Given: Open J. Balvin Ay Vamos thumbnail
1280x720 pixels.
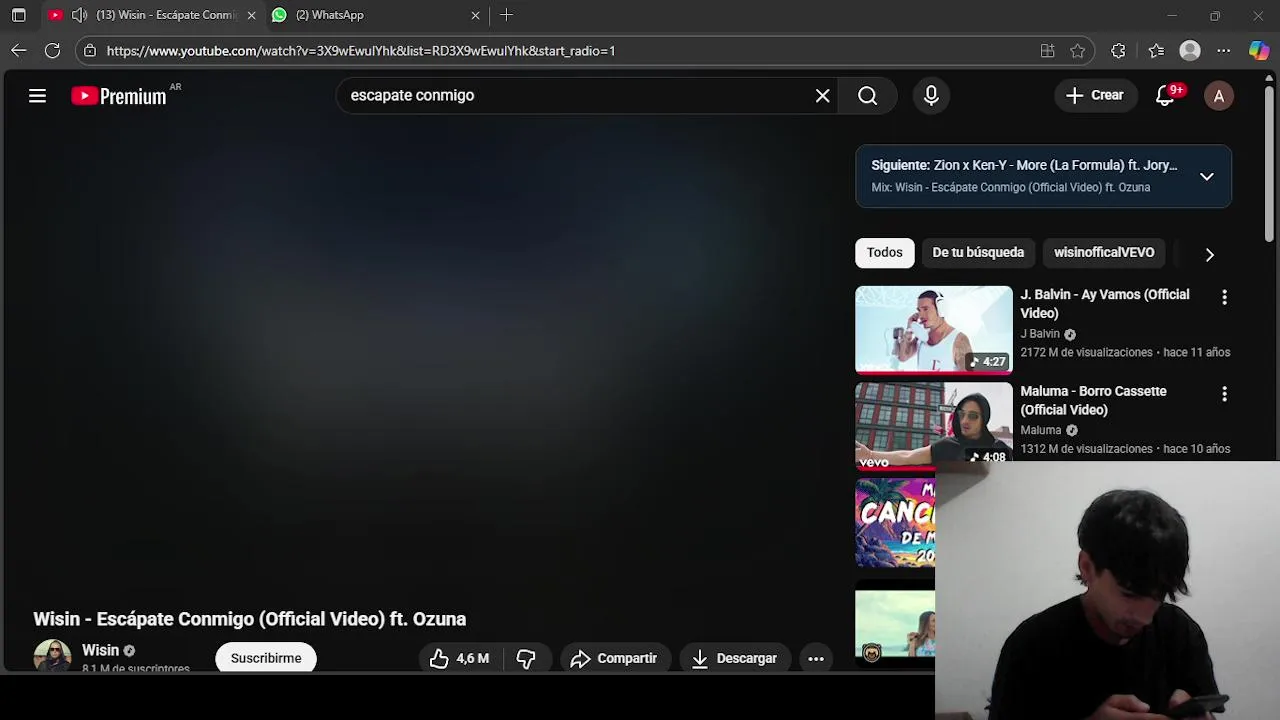Looking at the screenshot, I should click(x=934, y=330).
